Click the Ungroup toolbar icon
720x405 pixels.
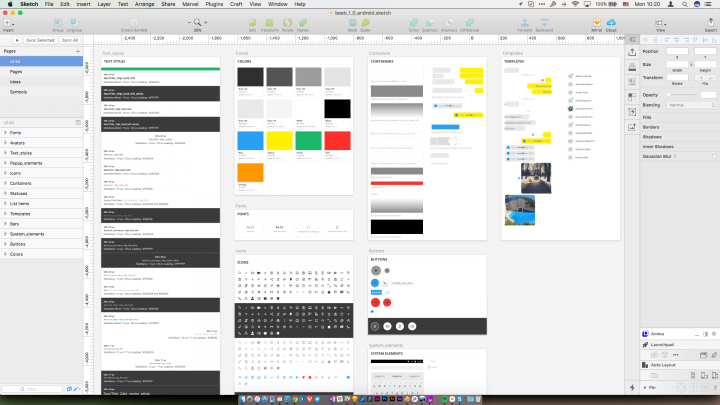click(74, 22)
